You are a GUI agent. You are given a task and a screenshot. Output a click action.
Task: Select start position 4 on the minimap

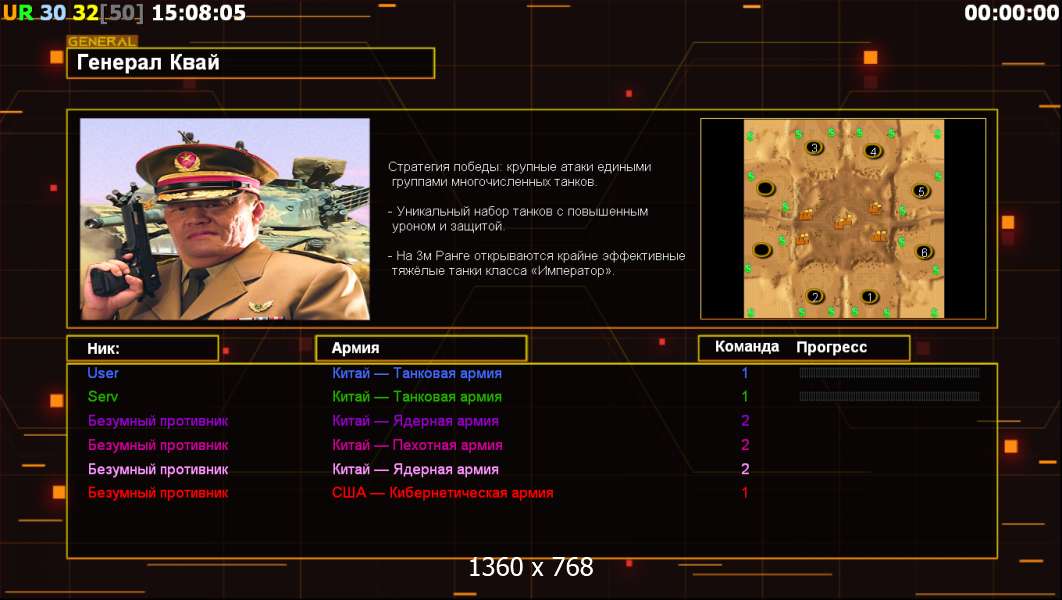874,151
